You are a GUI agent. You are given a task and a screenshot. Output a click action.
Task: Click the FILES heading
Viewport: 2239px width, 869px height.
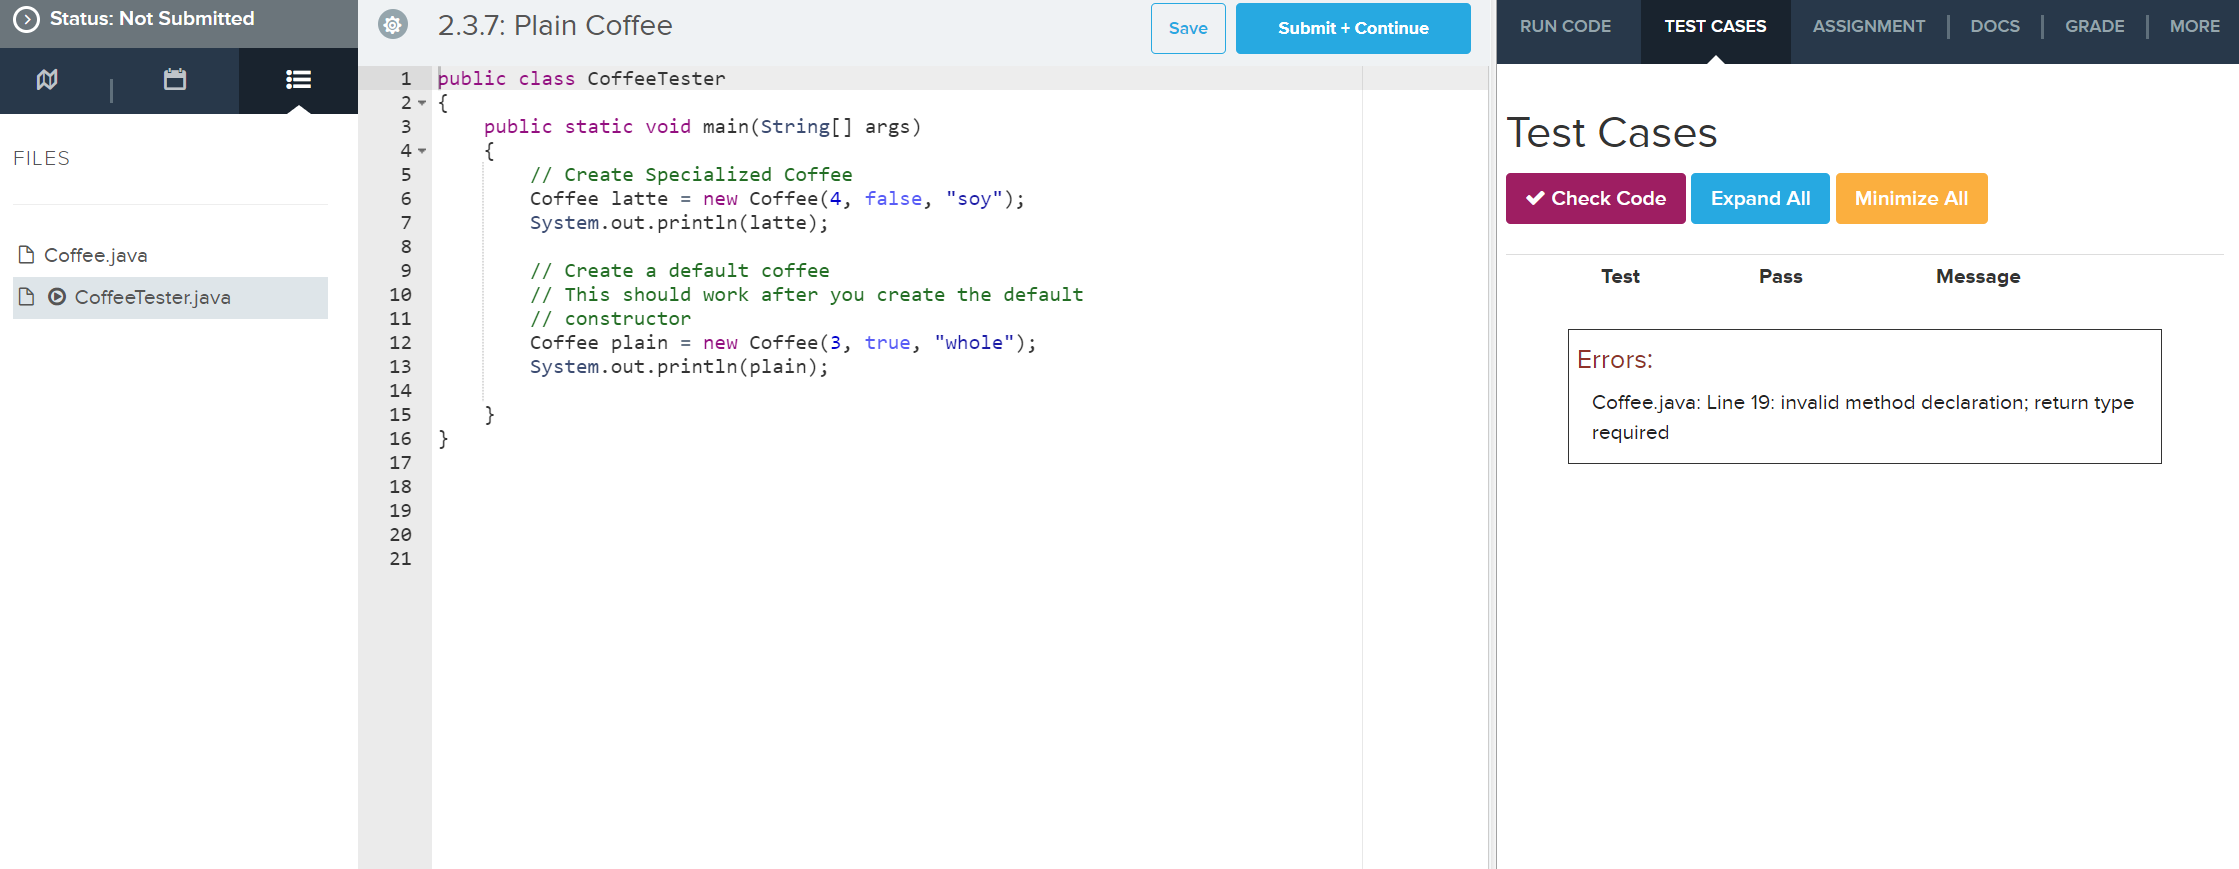pos(41,158)
